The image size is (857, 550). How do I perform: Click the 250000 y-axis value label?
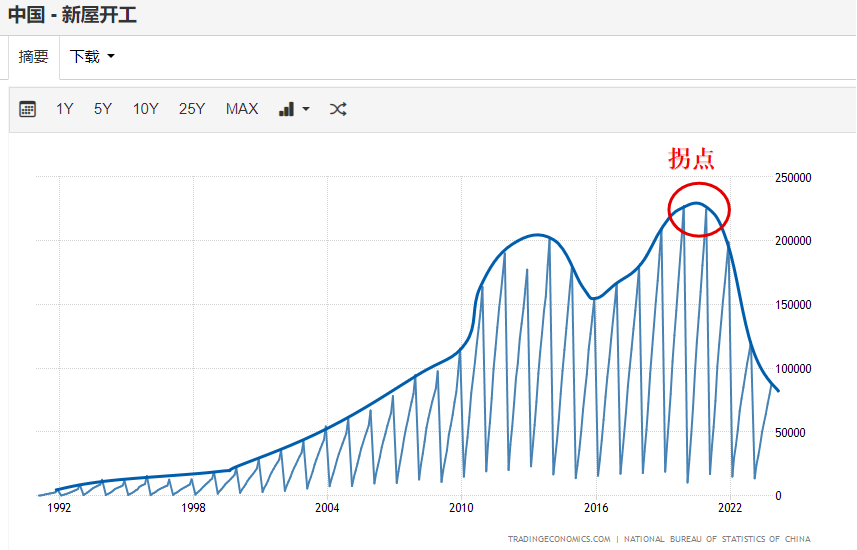[793, 178]
